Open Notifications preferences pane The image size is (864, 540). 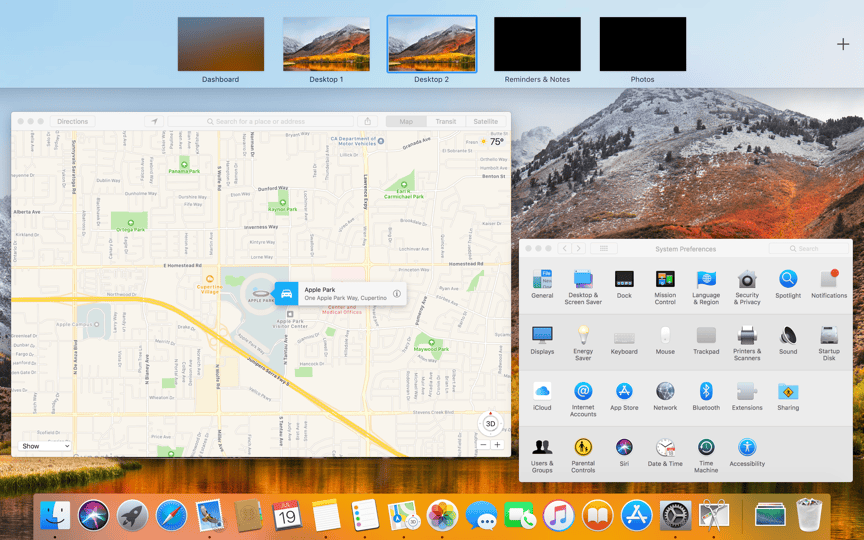[829, 284]
